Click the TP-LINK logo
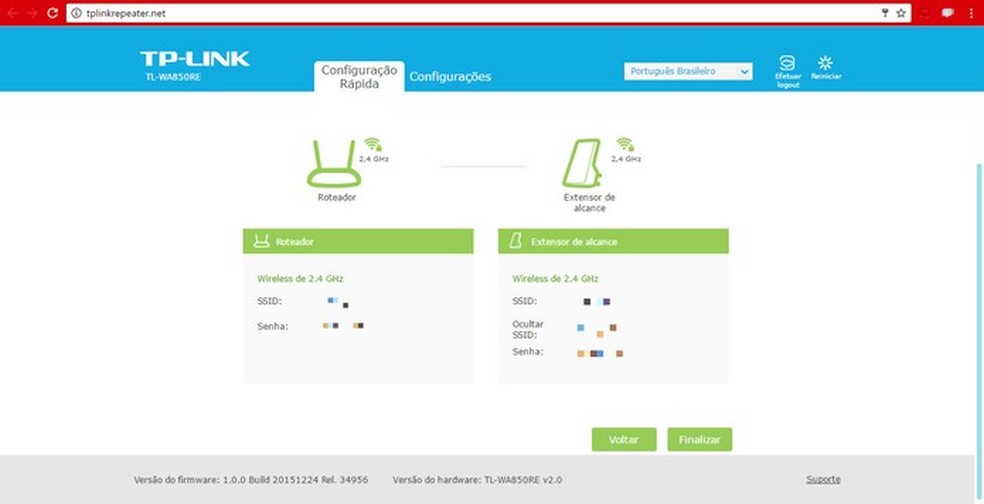The image size is (984, 504). (x=195, y=59)
